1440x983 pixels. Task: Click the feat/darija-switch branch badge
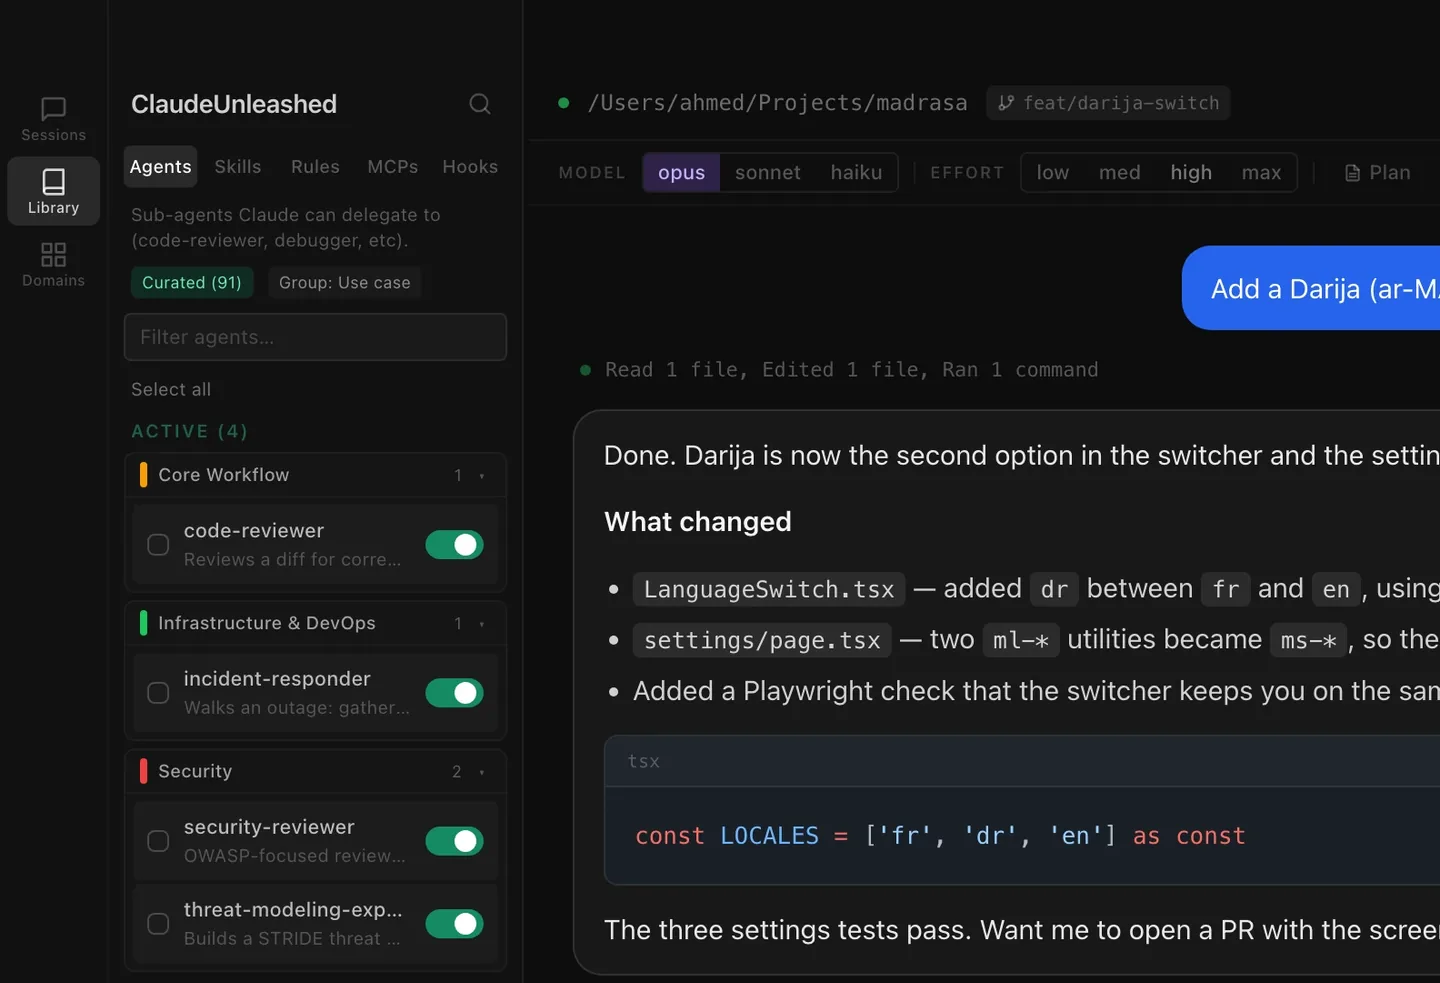1108,103
